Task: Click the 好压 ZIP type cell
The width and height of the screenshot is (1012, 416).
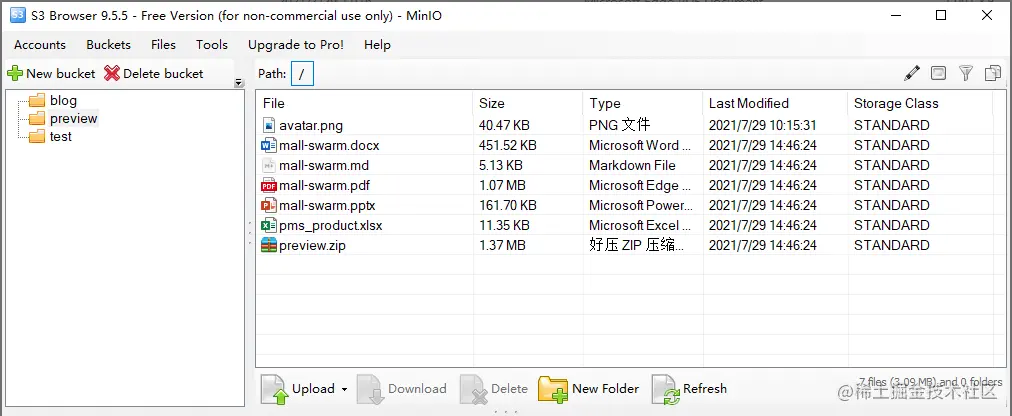Action: [636, 245]
